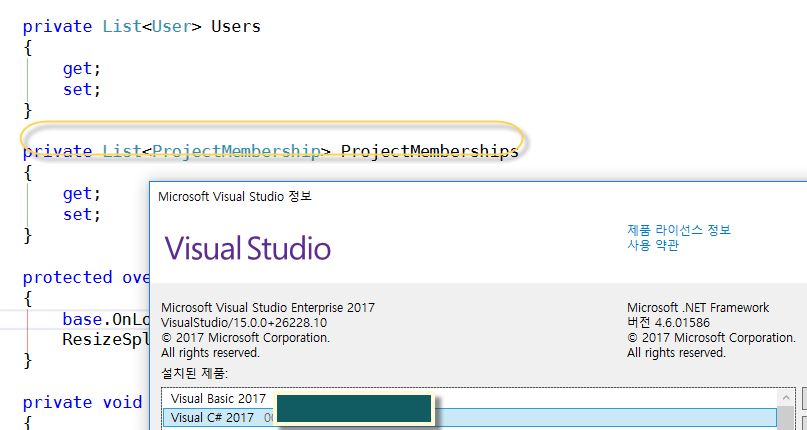Screen dimensions: 807x430
Task: Click the private void declaration line
Action: coord(82,402)
